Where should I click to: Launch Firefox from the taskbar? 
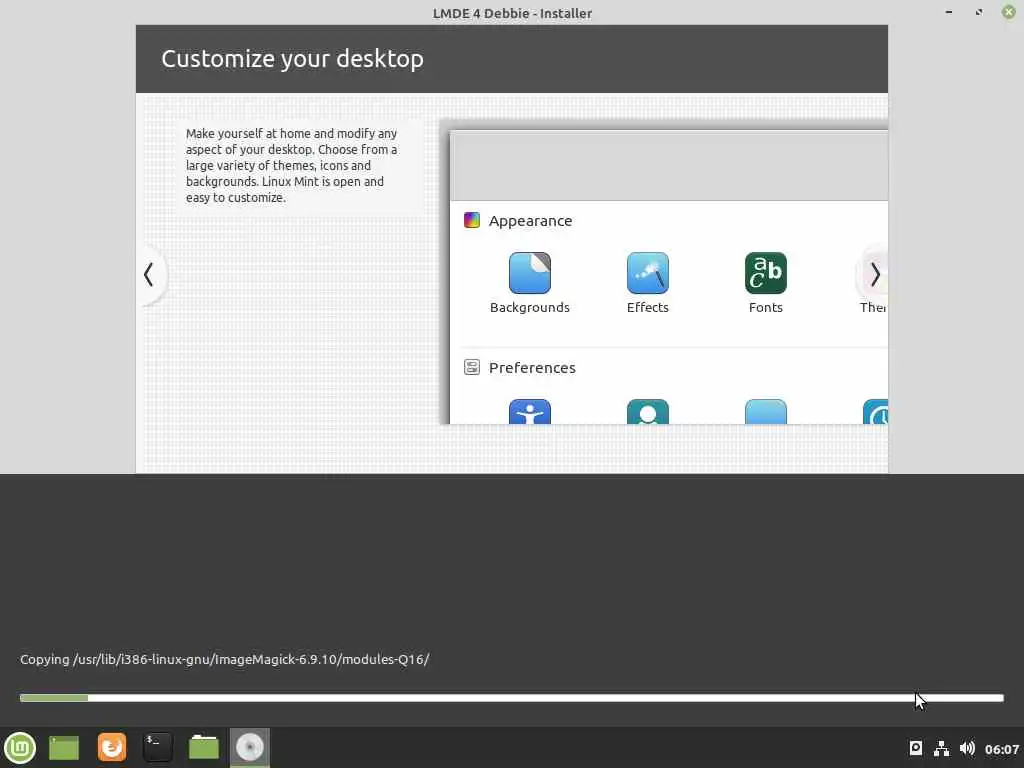coord(112,747)
